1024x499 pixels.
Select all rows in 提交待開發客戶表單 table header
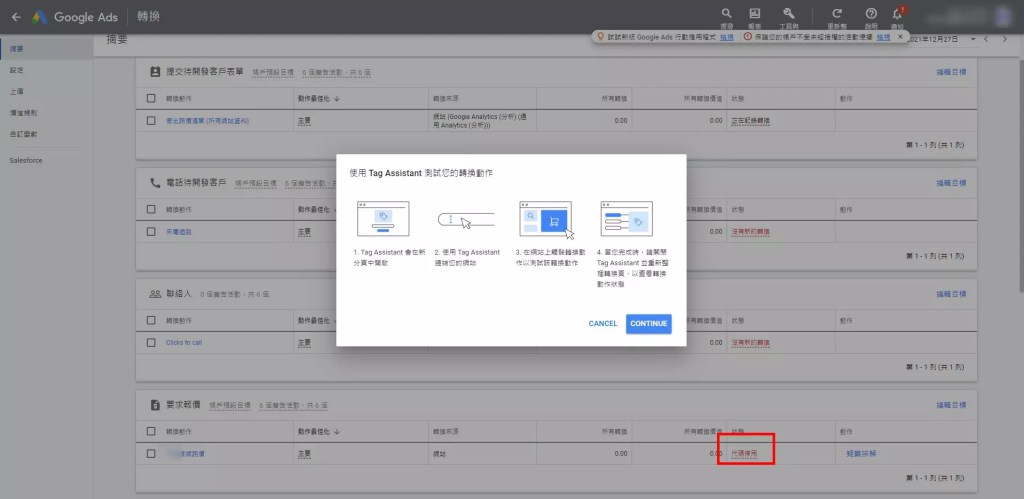[151, 98]
